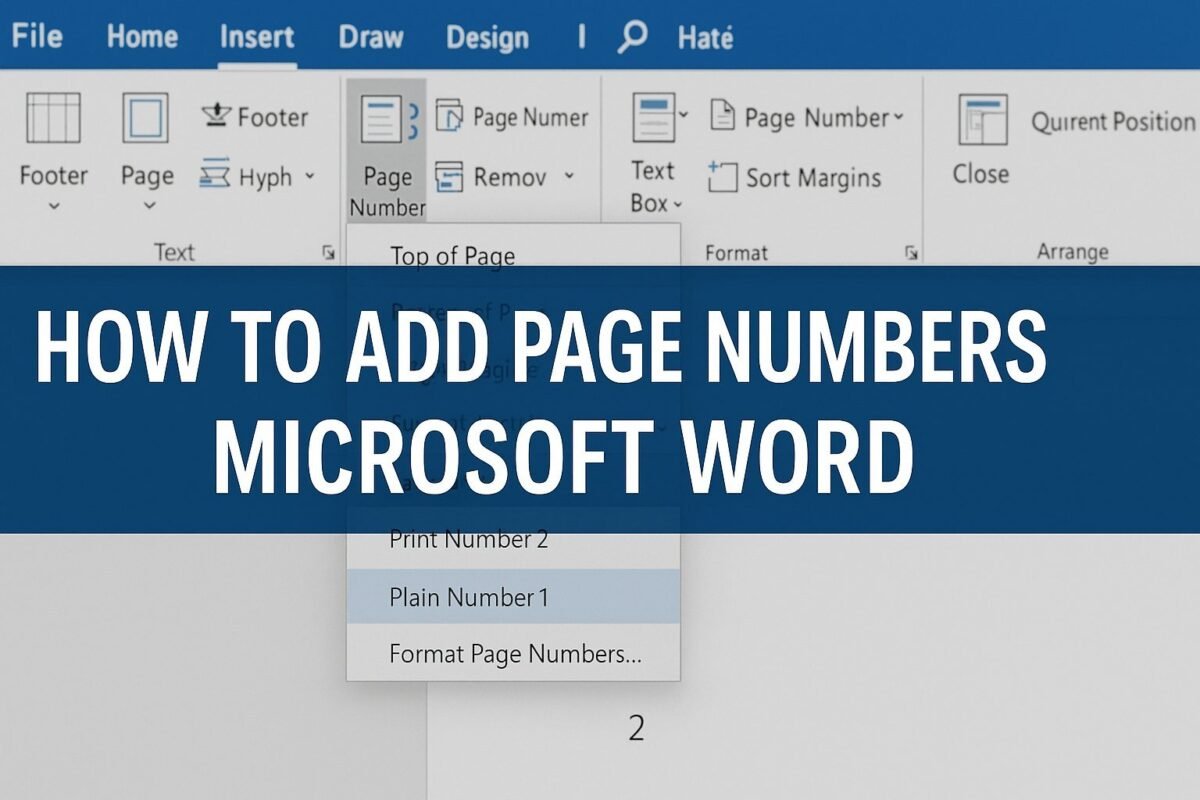Expand the Hyph dropdown arrow

pos(309,176)
